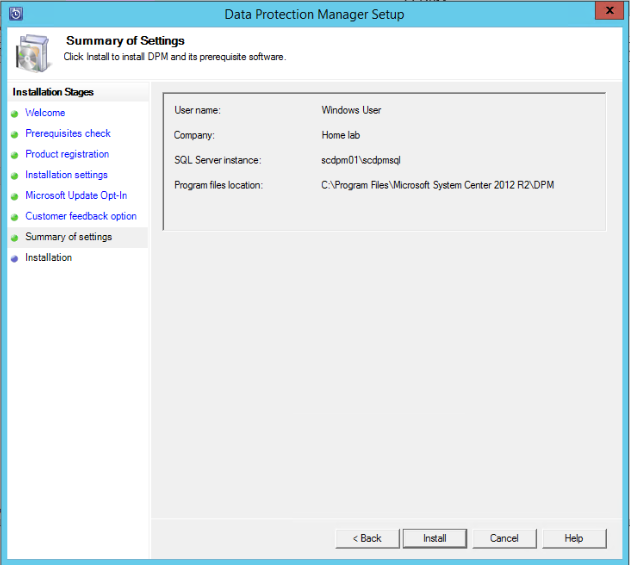Click green bullet beside Prerequisites check
This screenshot has width=630, height=565.
click(x=14, y=134)
